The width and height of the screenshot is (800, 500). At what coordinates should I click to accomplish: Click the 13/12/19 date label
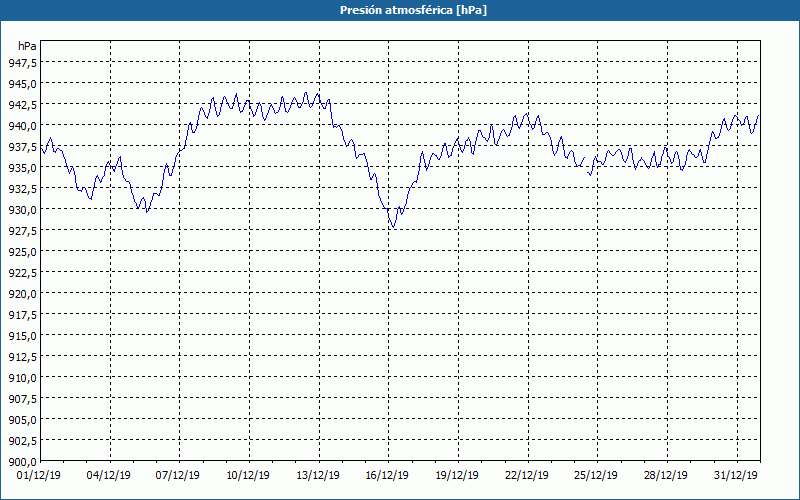click(318, 476)
